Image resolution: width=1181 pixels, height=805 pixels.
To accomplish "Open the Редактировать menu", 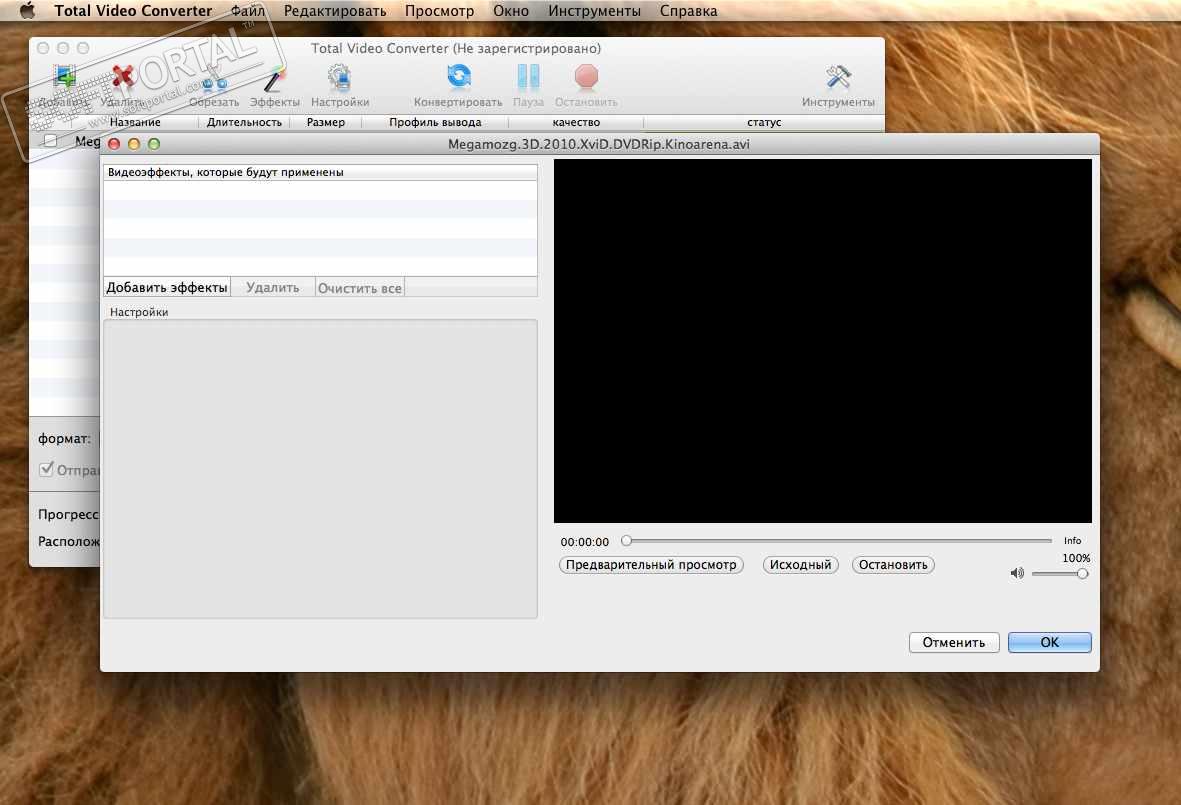I will click(x=334, y=11).
